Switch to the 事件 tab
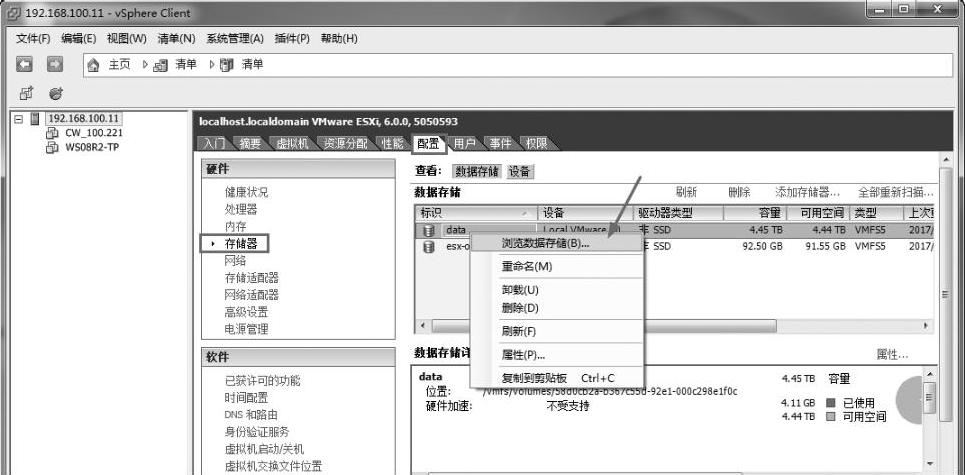Viewport: 965px width, 475px height. point(501,143)
